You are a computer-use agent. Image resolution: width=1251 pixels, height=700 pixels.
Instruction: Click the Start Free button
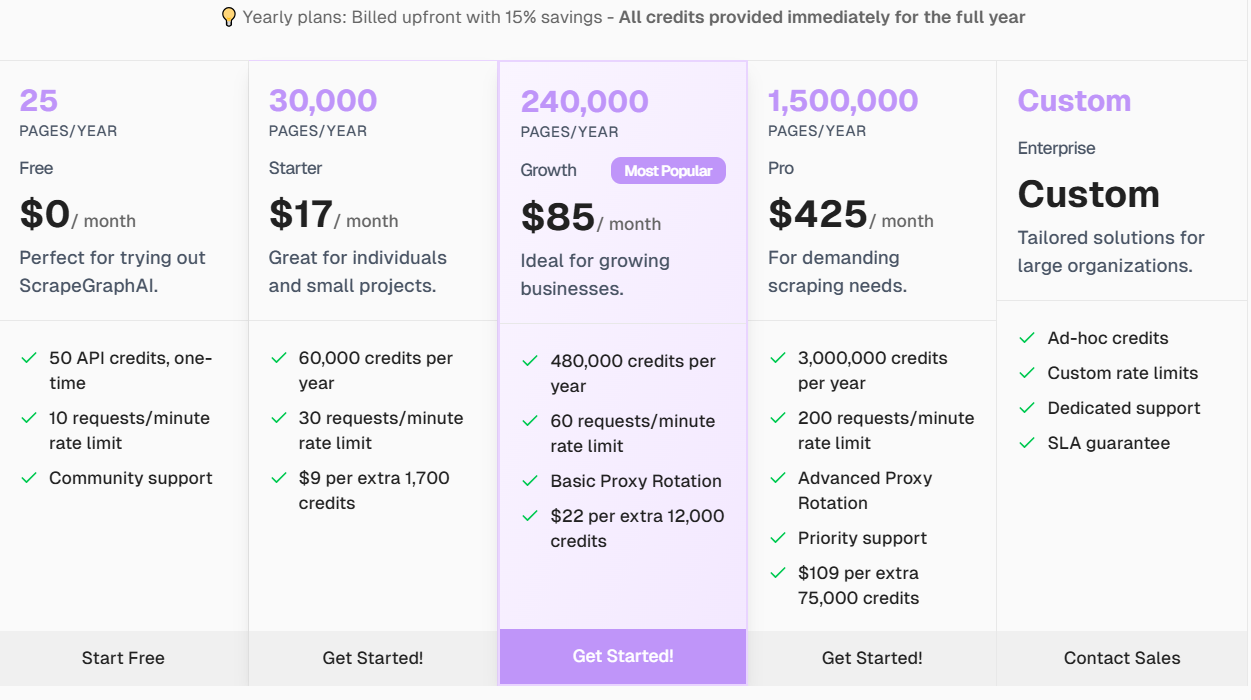(123, 658)
